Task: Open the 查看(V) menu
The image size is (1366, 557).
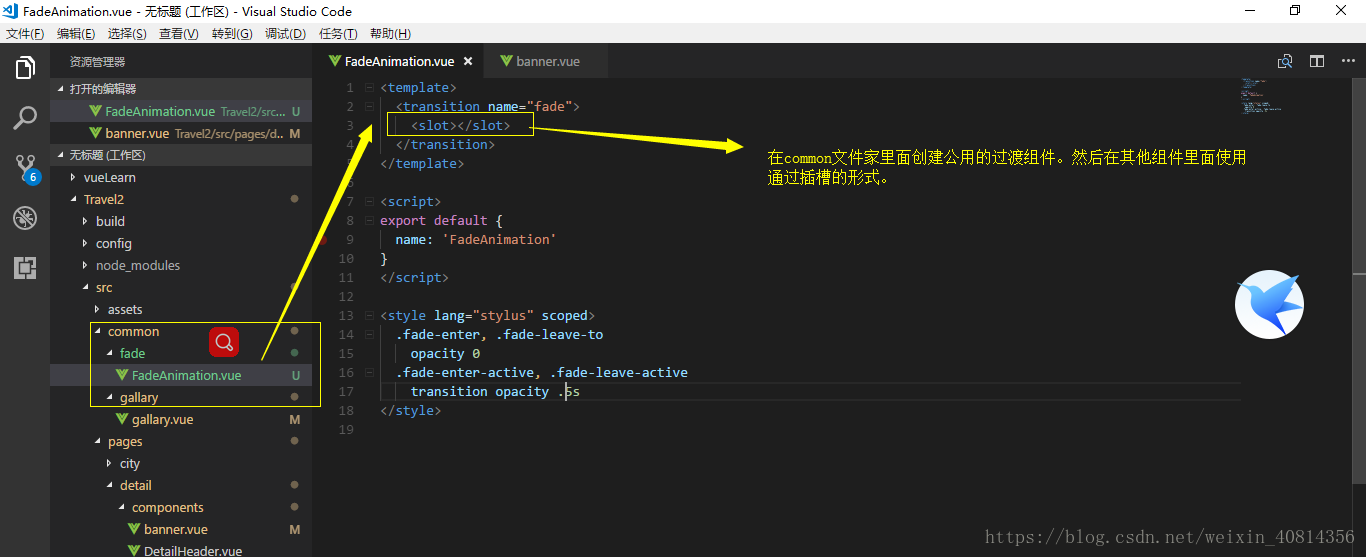Action: [x=178, y=34]
